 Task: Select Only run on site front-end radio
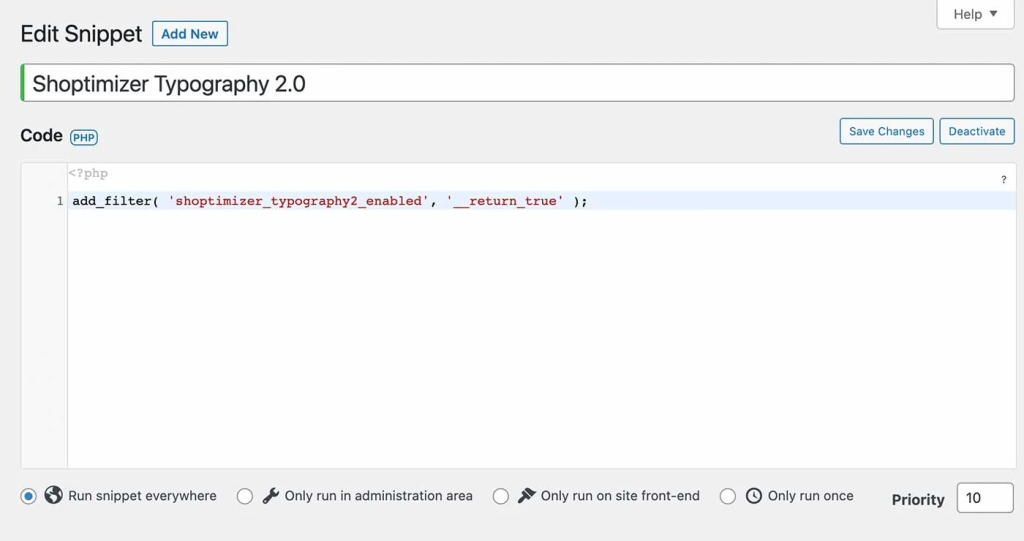click(x=501, y=496)
